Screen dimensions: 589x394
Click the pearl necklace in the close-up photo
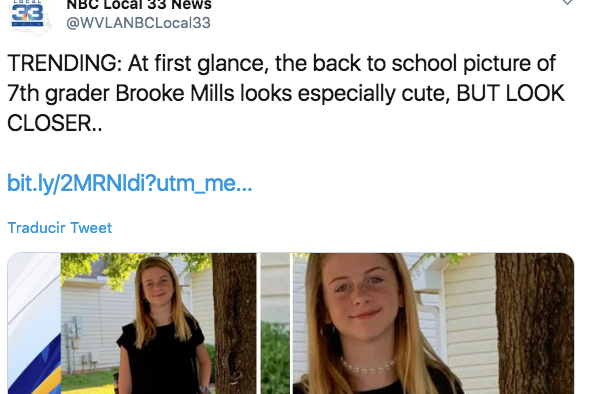click(x=368, y=365)
